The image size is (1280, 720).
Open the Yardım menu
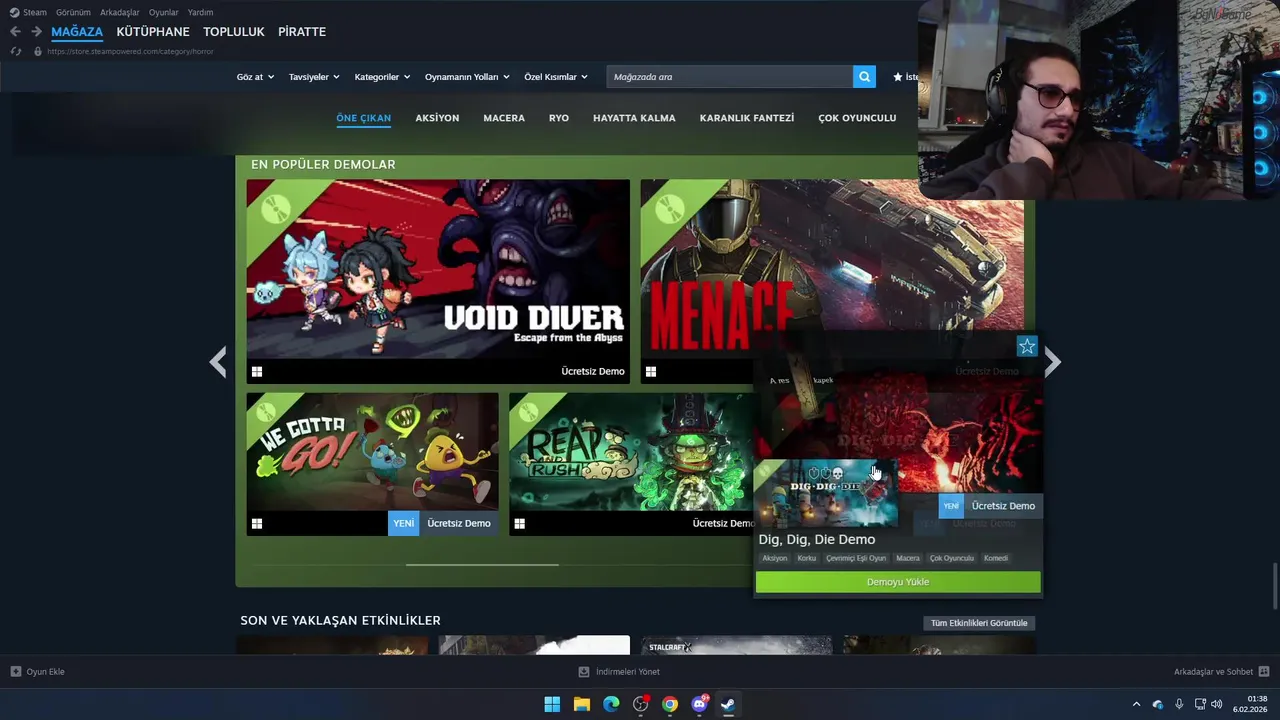200,13
